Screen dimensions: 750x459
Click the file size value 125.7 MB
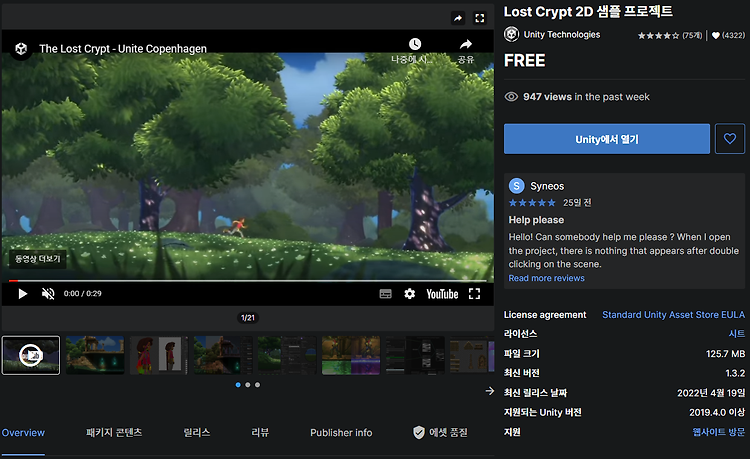(x=725, y=354)
